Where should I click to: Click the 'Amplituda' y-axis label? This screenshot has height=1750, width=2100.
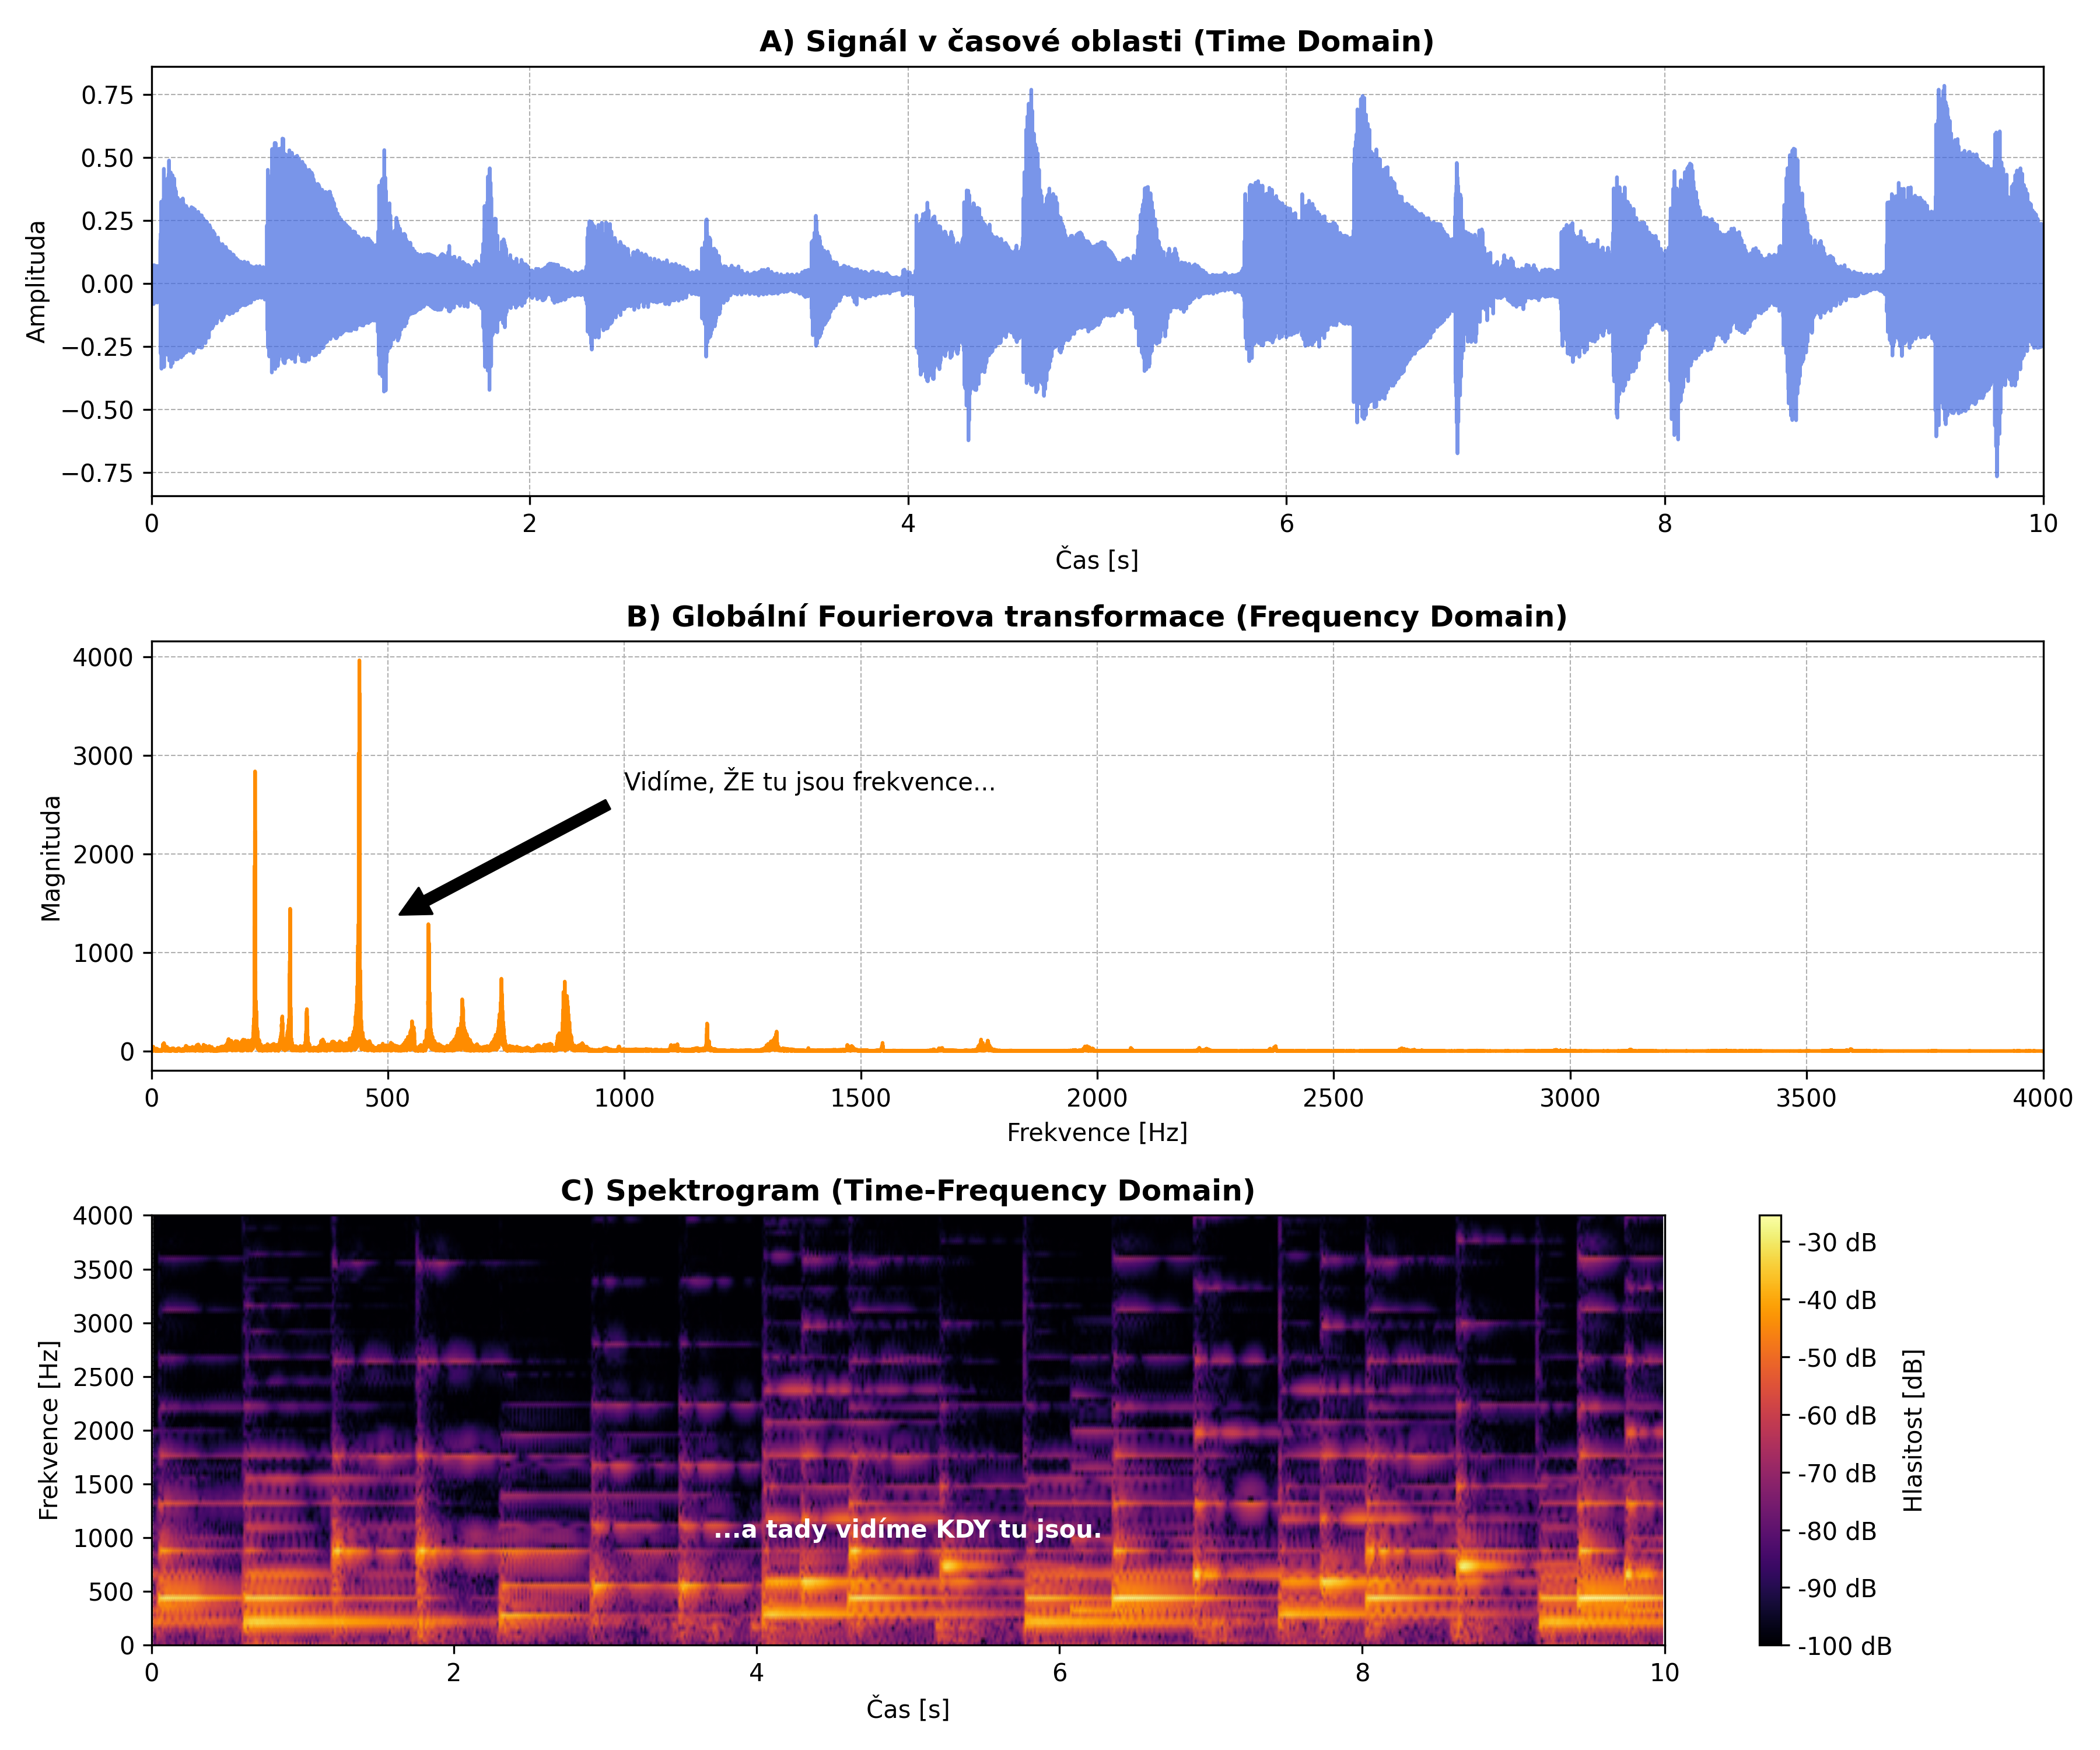coord(37,282)
